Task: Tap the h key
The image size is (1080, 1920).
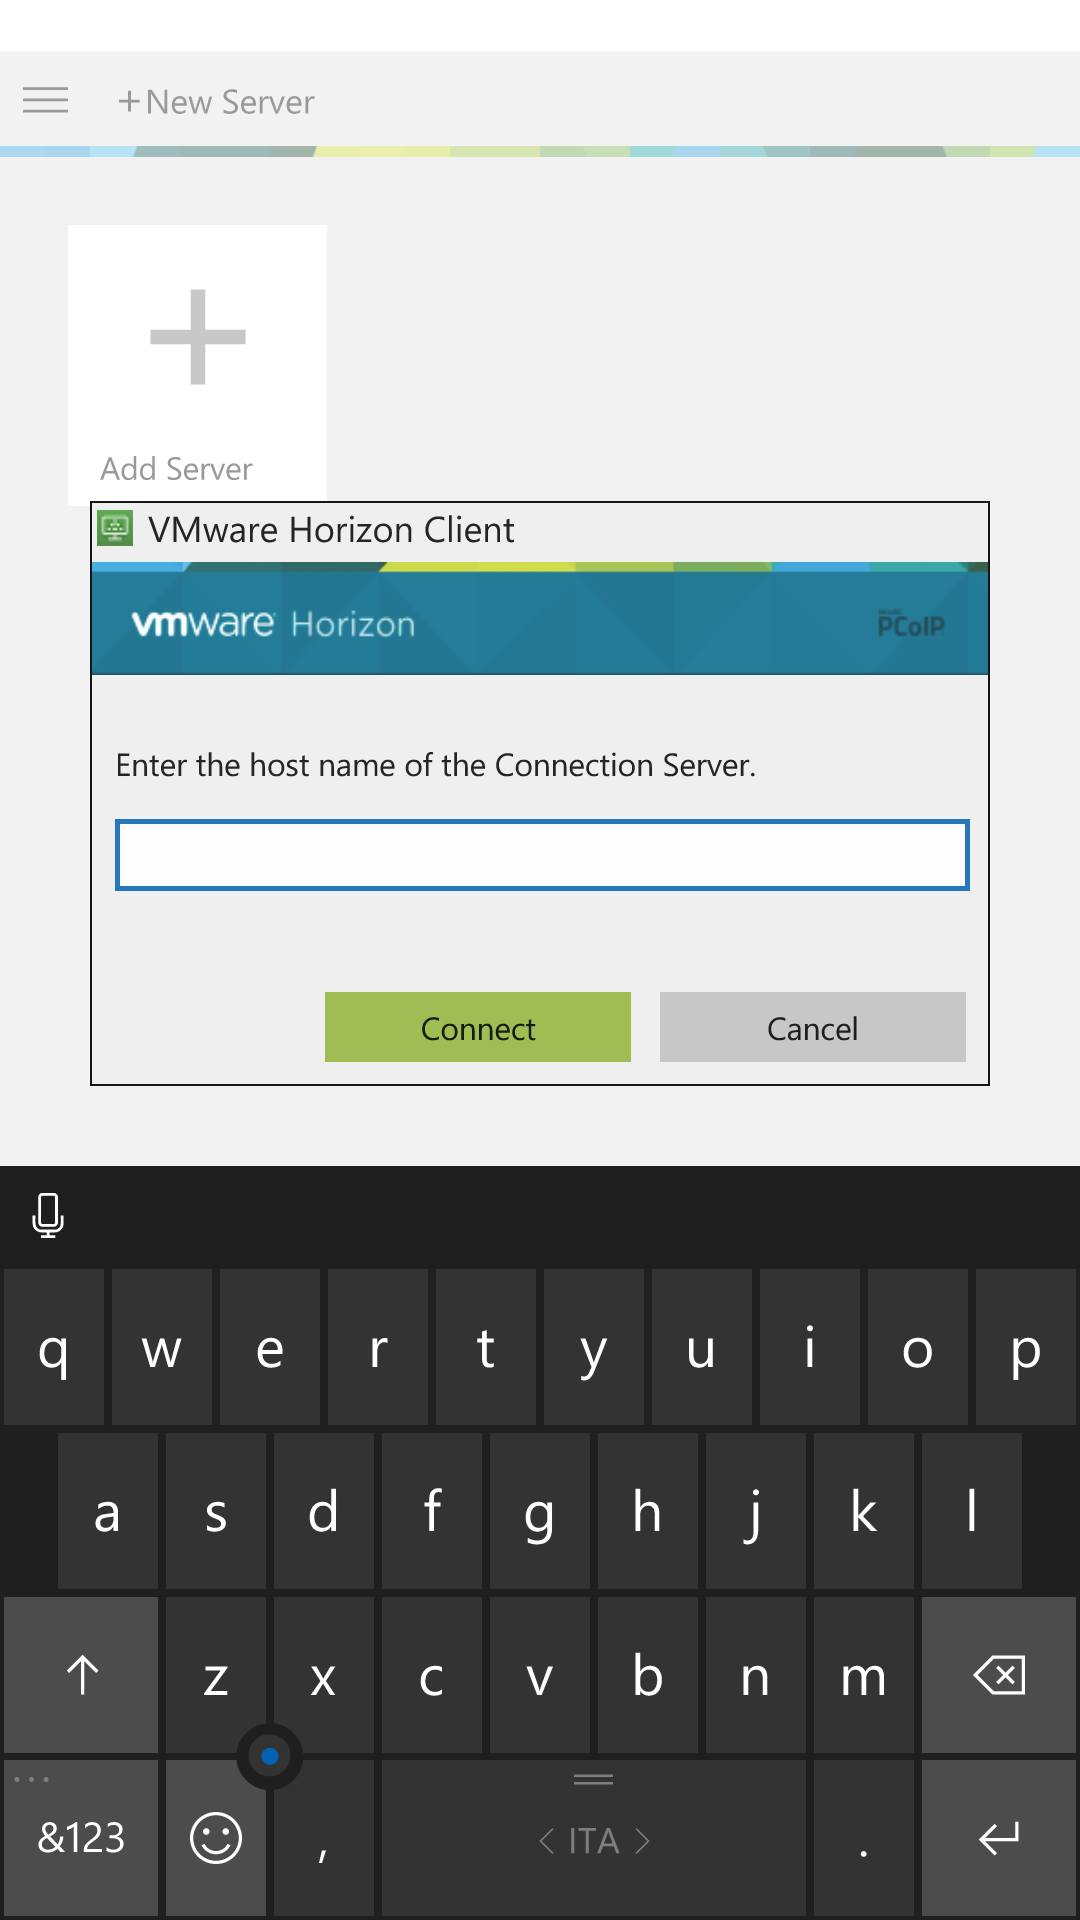Action: [x=648, y=1511]
